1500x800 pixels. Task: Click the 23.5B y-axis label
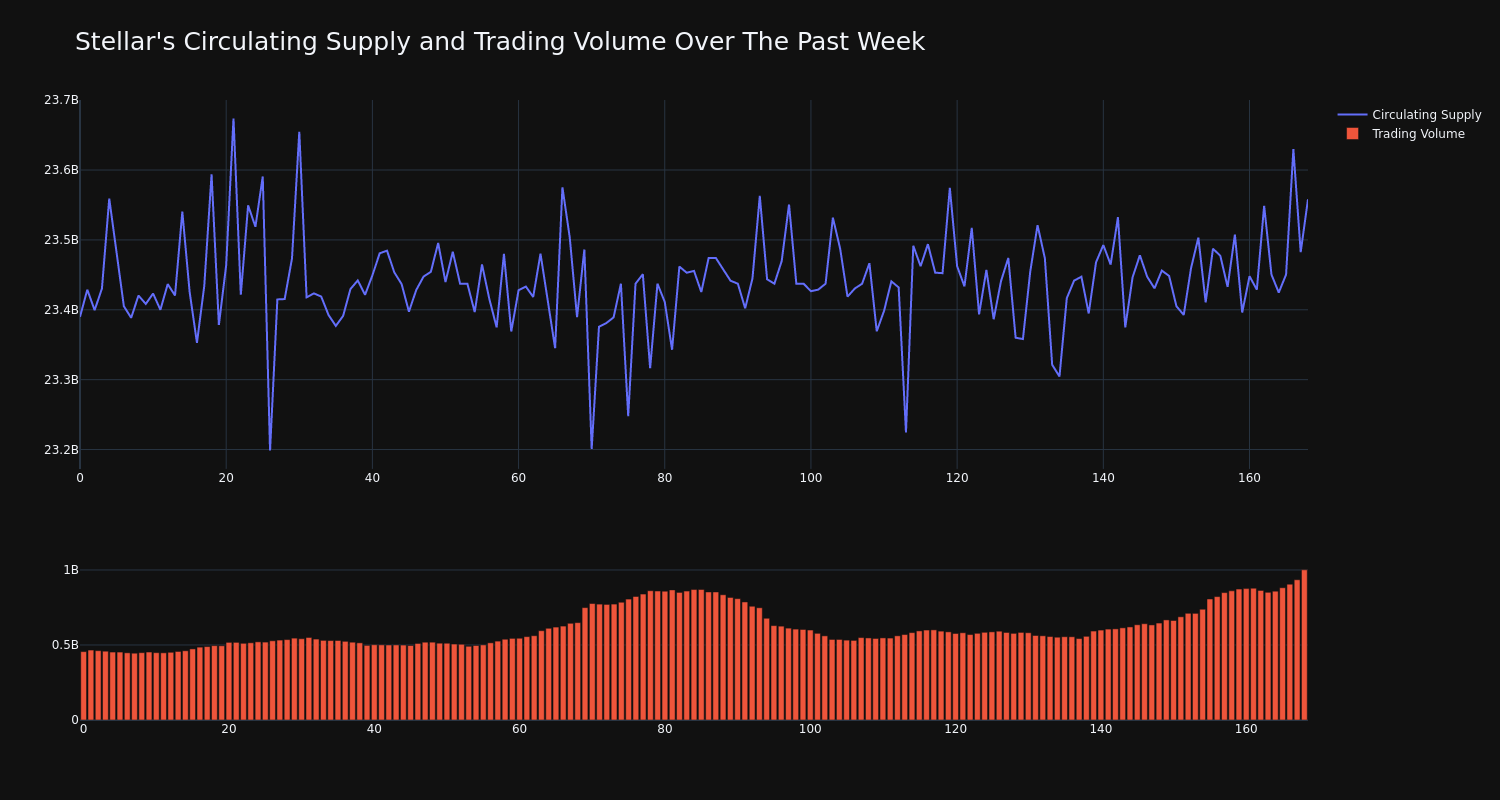click(61, 240)
